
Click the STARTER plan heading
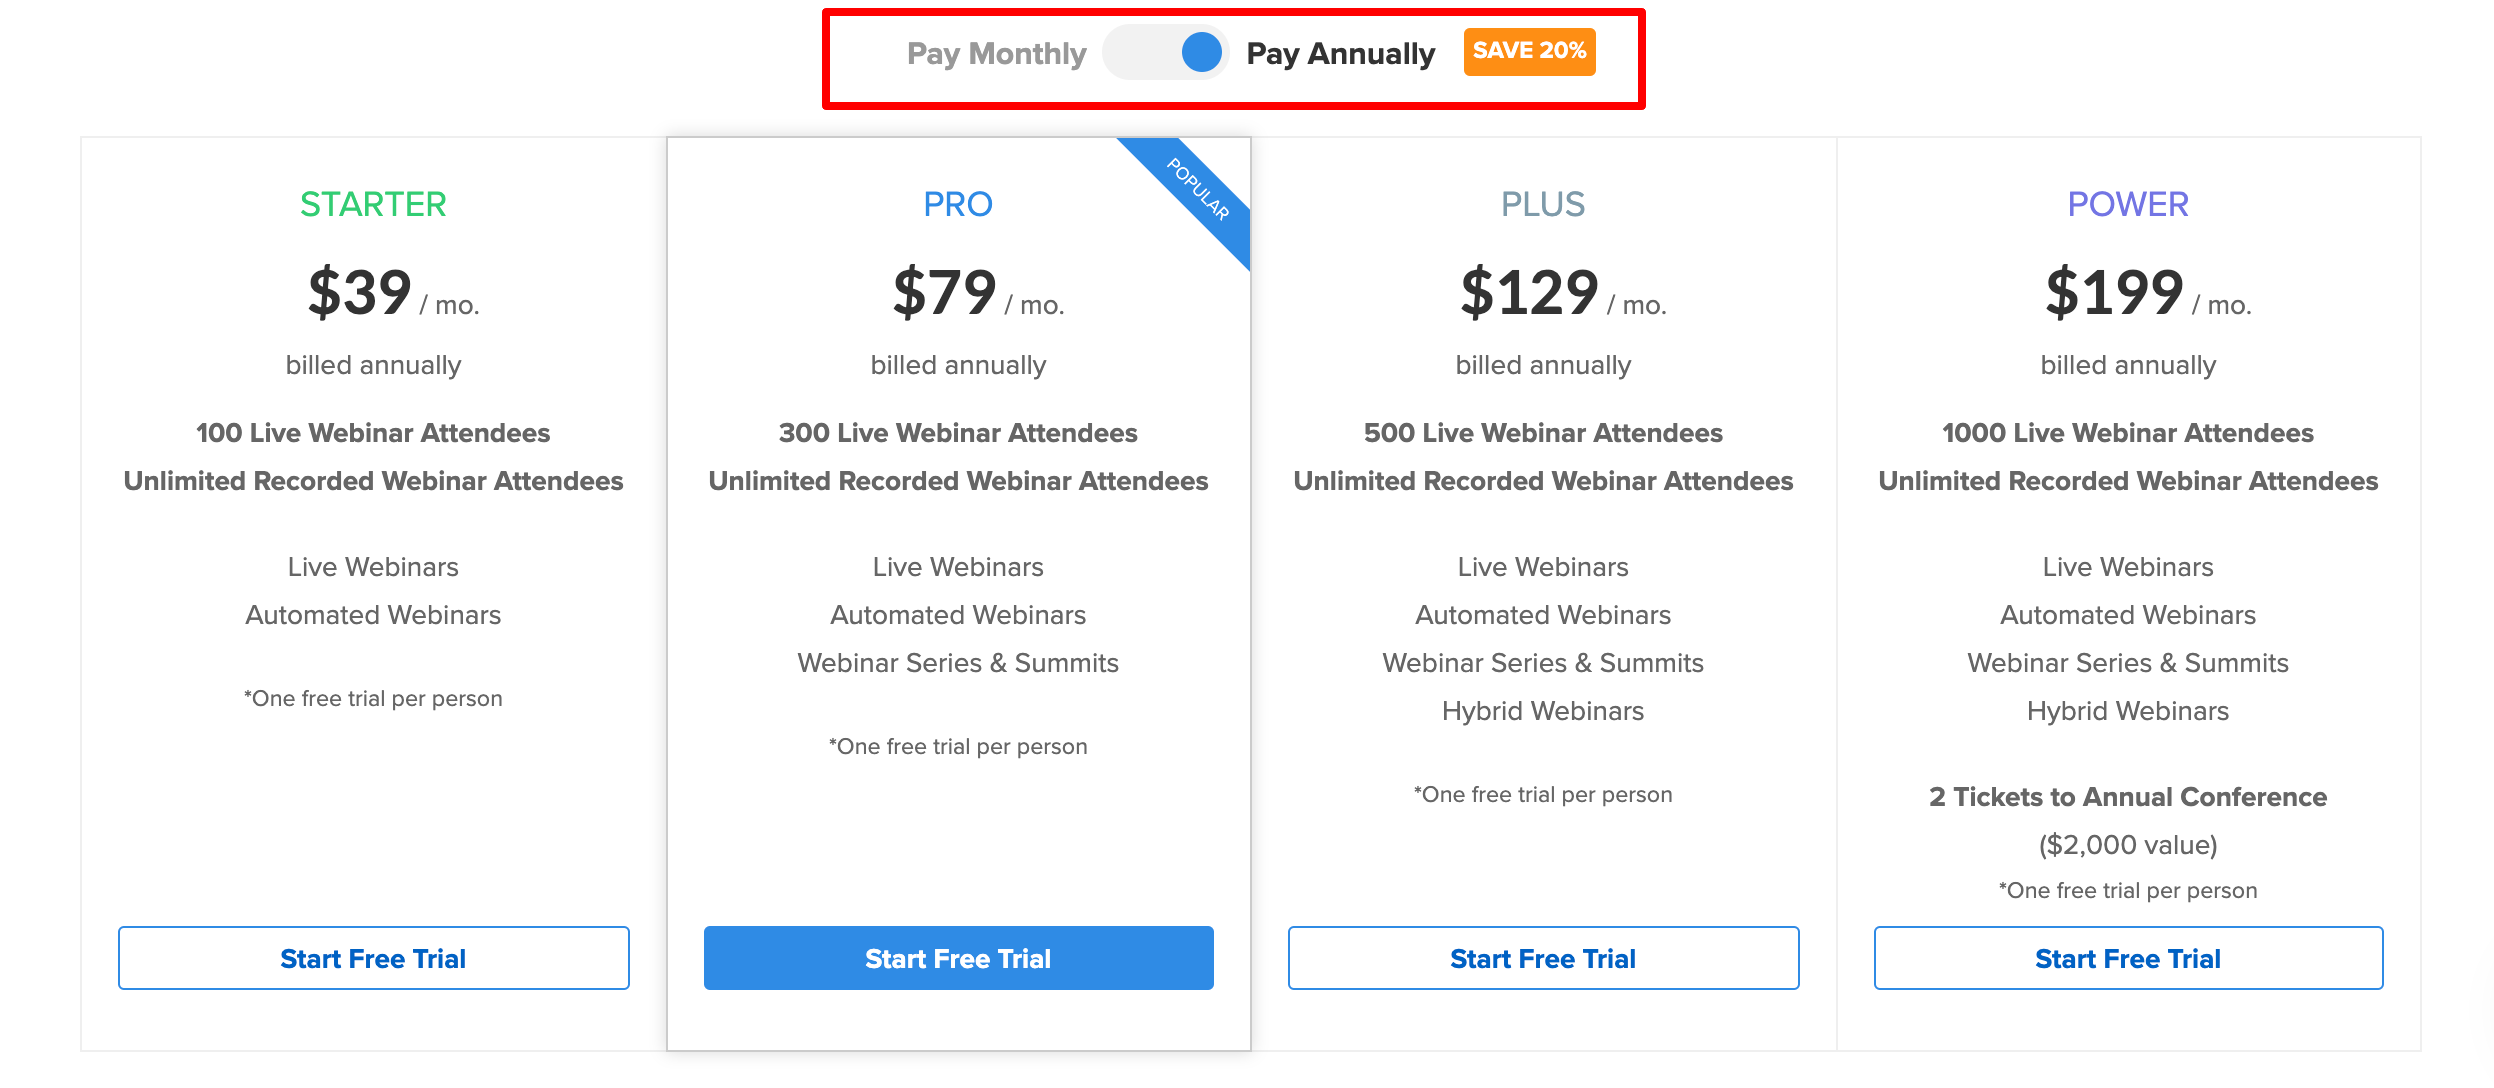point(373,205)
